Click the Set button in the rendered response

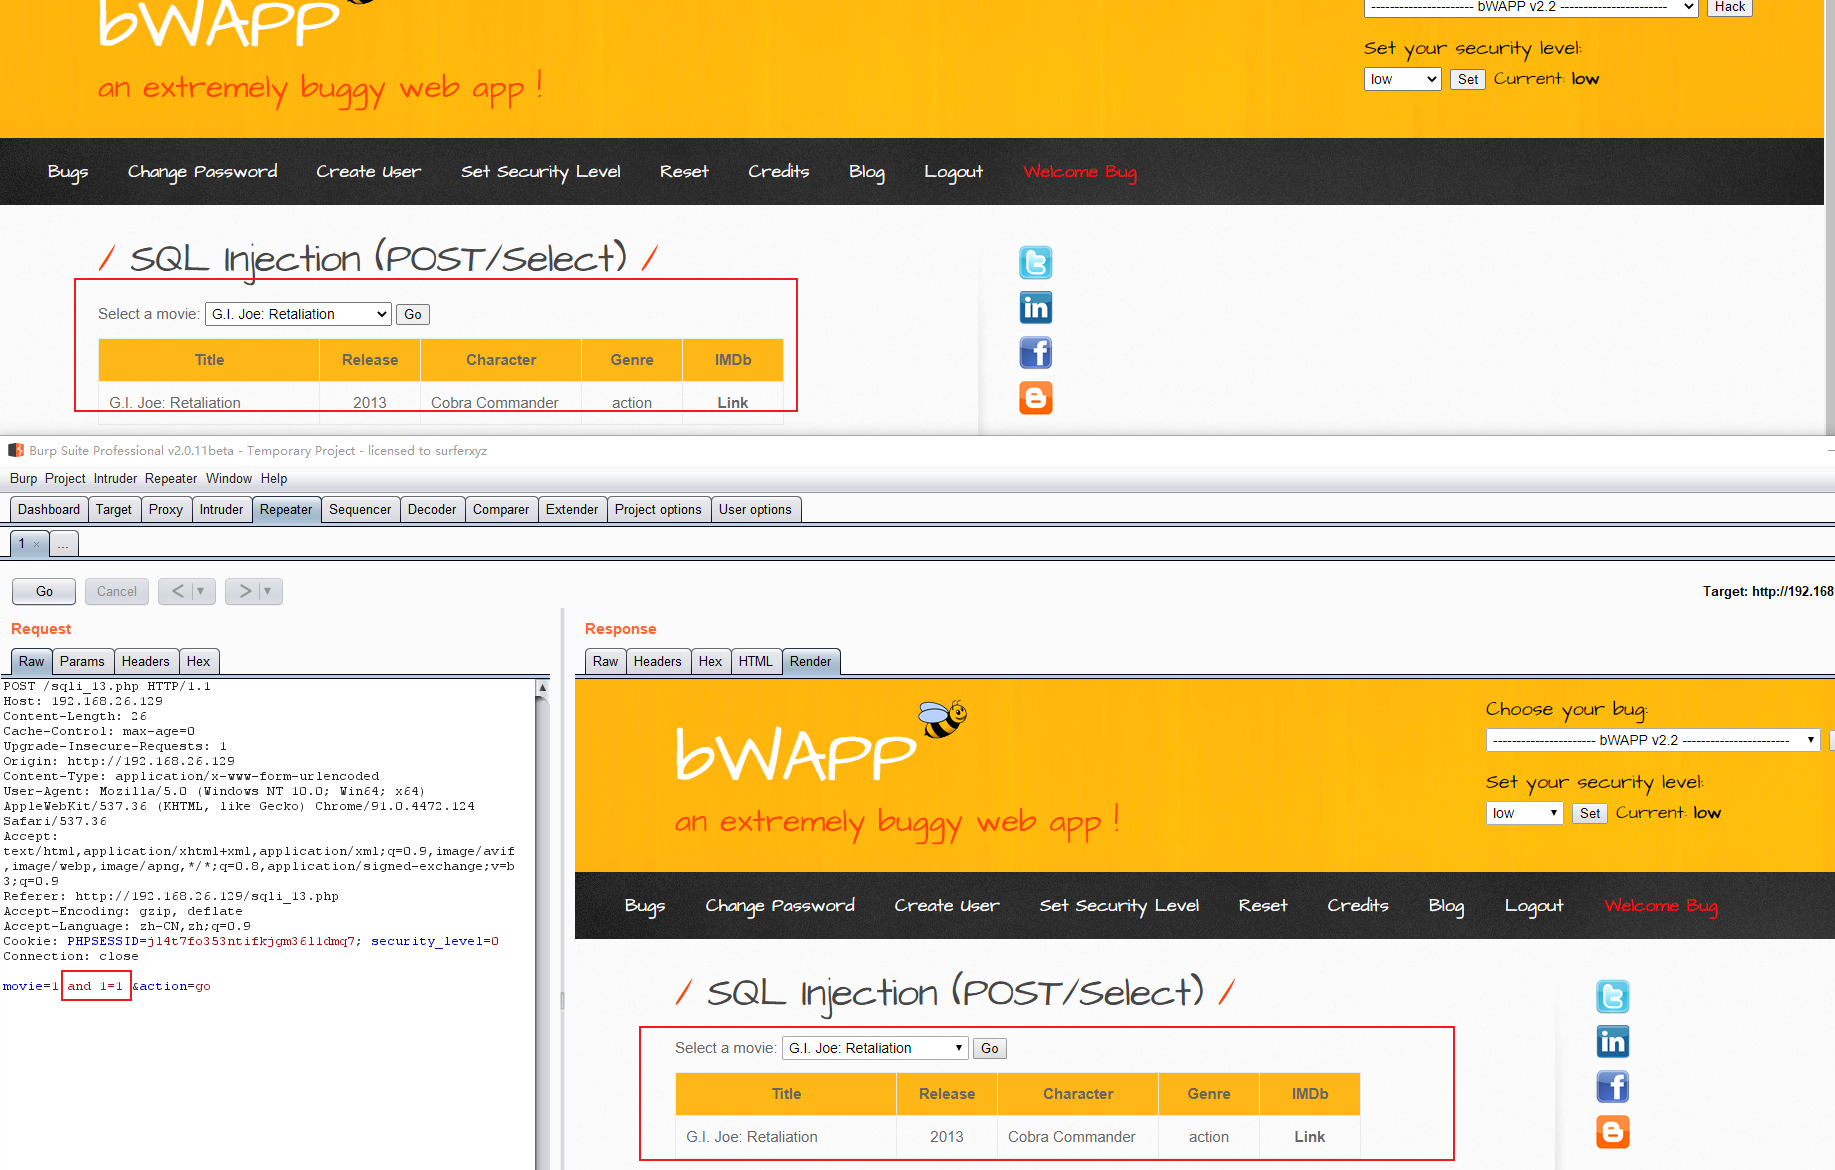(x=1590, y=813)
